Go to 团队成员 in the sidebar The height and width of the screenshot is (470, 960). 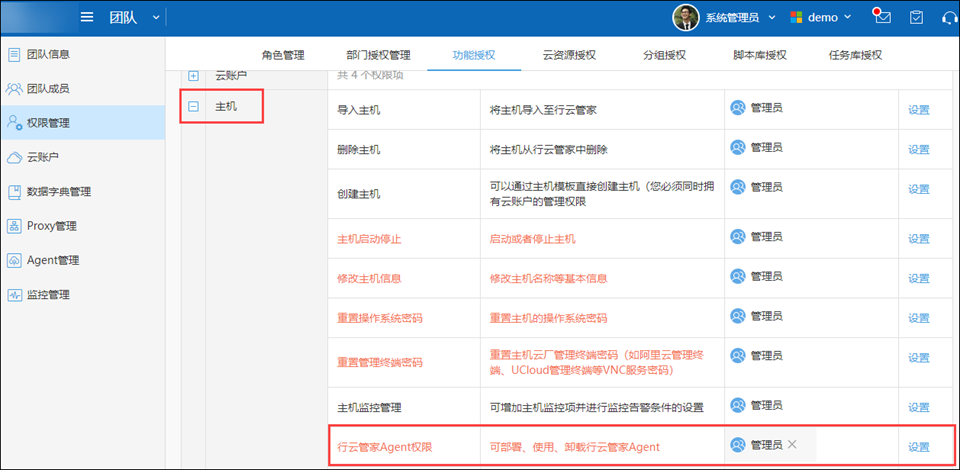pyautogui.click(x=48, y=89)
